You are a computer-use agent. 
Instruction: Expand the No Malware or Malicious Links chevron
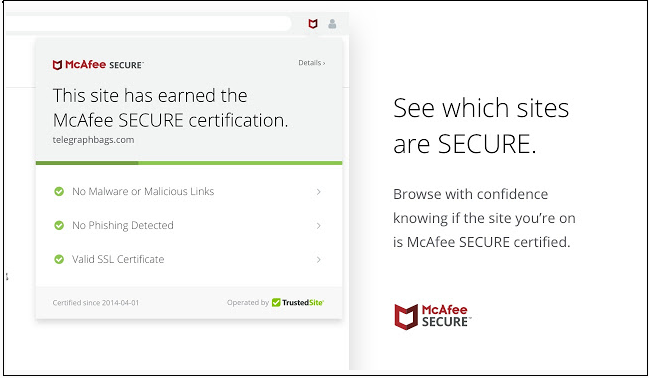319,192
